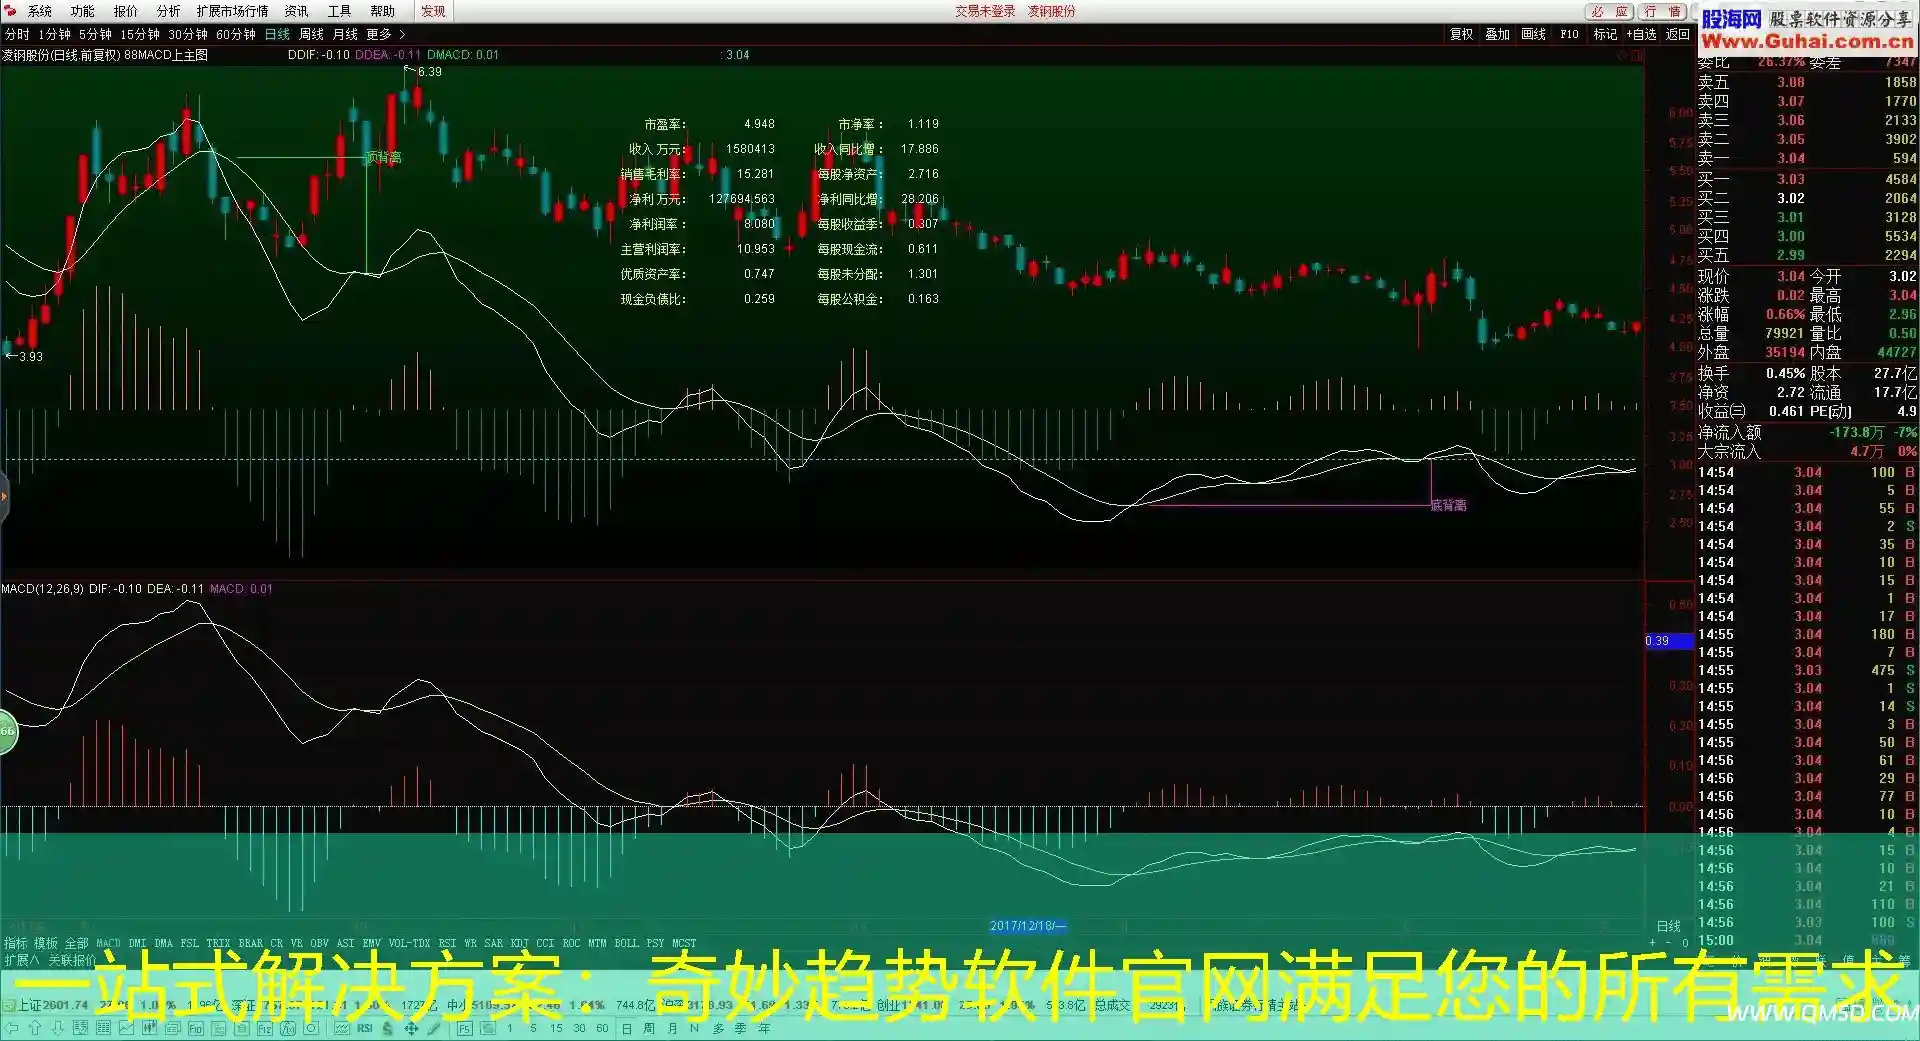Click the 标记 mark button
1920x1041 pixels.
pos(1605,34)
